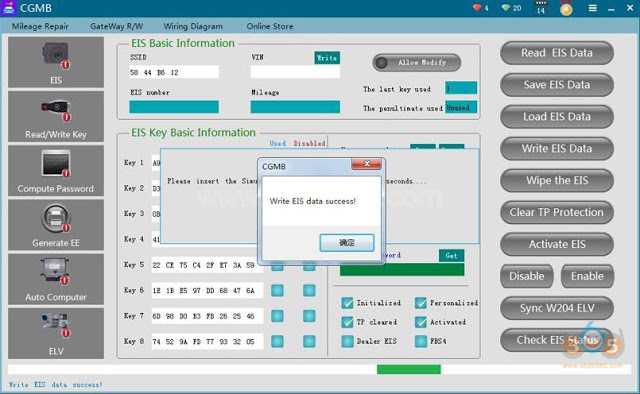This screenshot has width=640, height=394.
Task: Click the calendar icon showing 14
Action: pos(540,8)
